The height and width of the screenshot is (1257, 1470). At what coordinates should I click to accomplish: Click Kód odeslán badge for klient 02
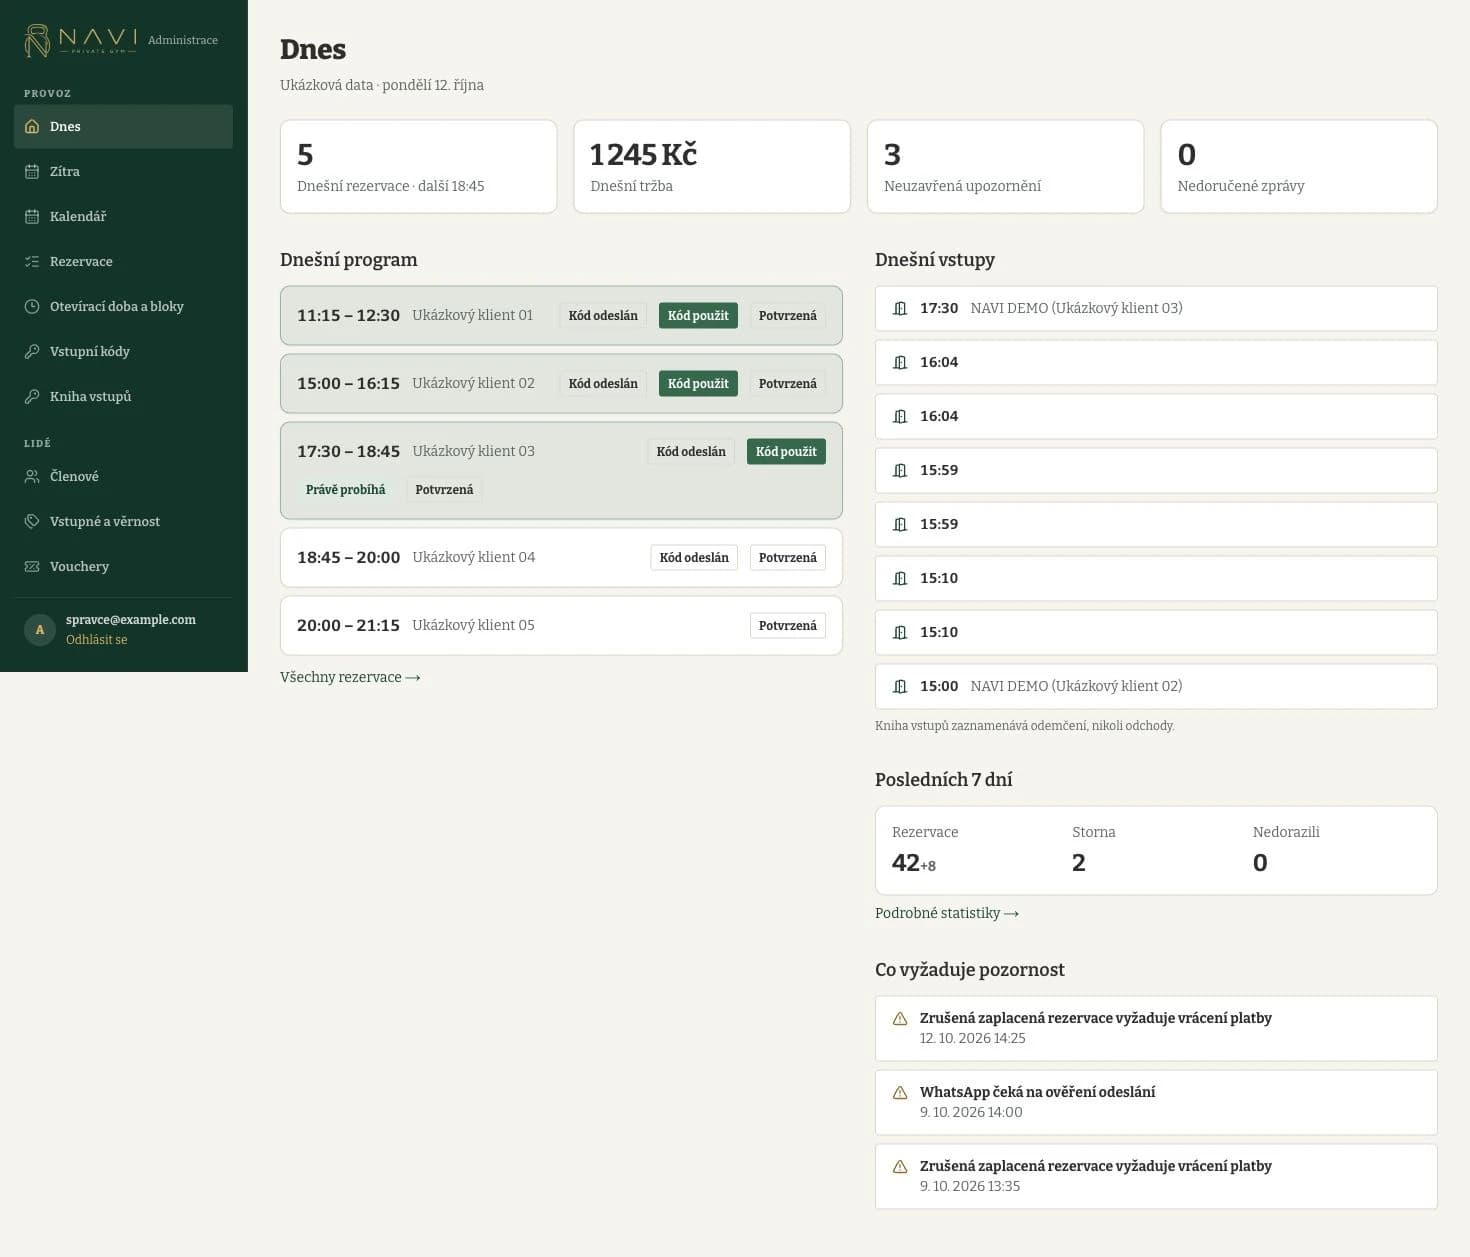(x=603, y=384)
